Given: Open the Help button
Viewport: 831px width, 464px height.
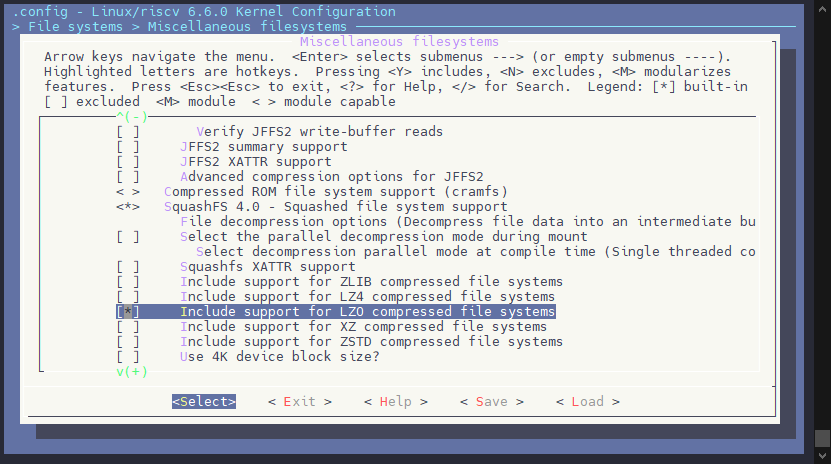Looking at the screenshot, I should click(396, 401).
